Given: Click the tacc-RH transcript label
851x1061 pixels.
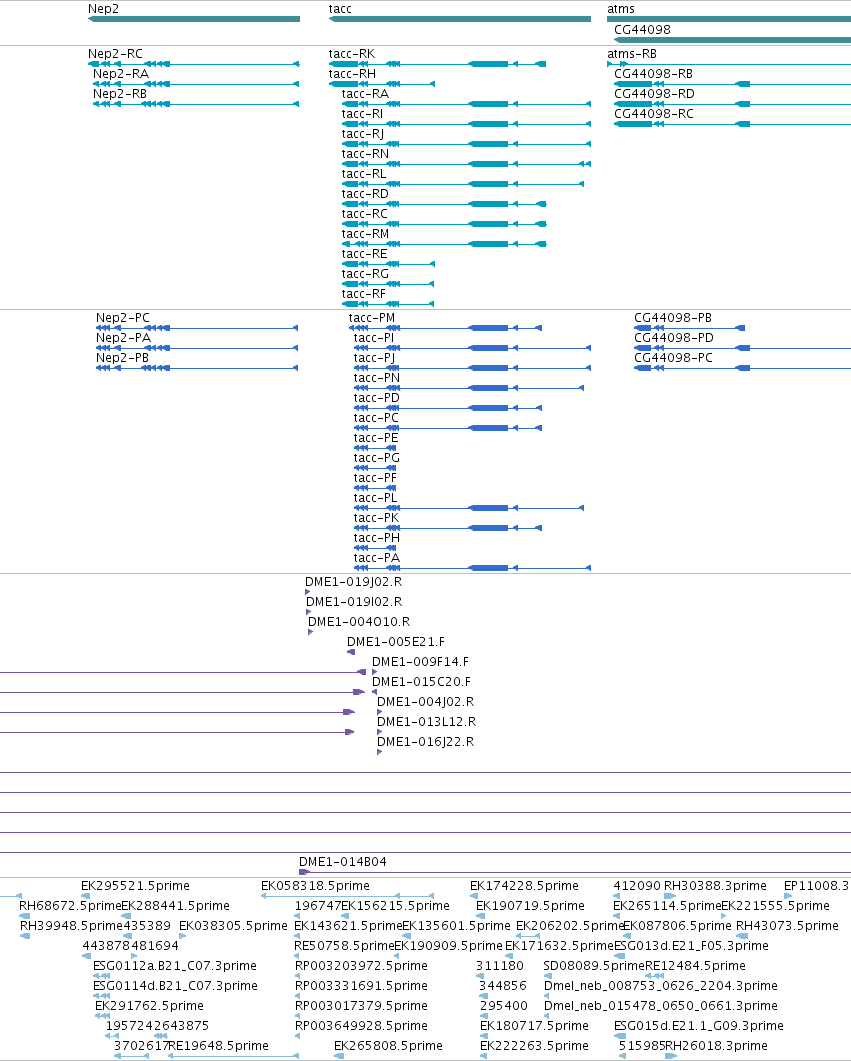Looking at the screenshot, I should tap(352, 74).
